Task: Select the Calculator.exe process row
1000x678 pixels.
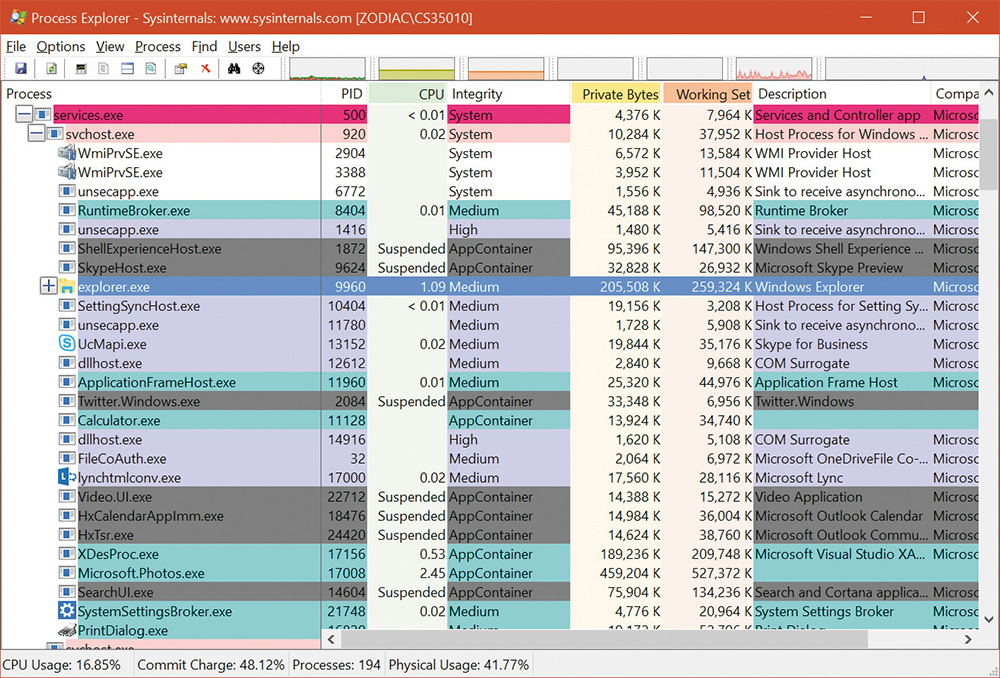Action: coord(119,421)
